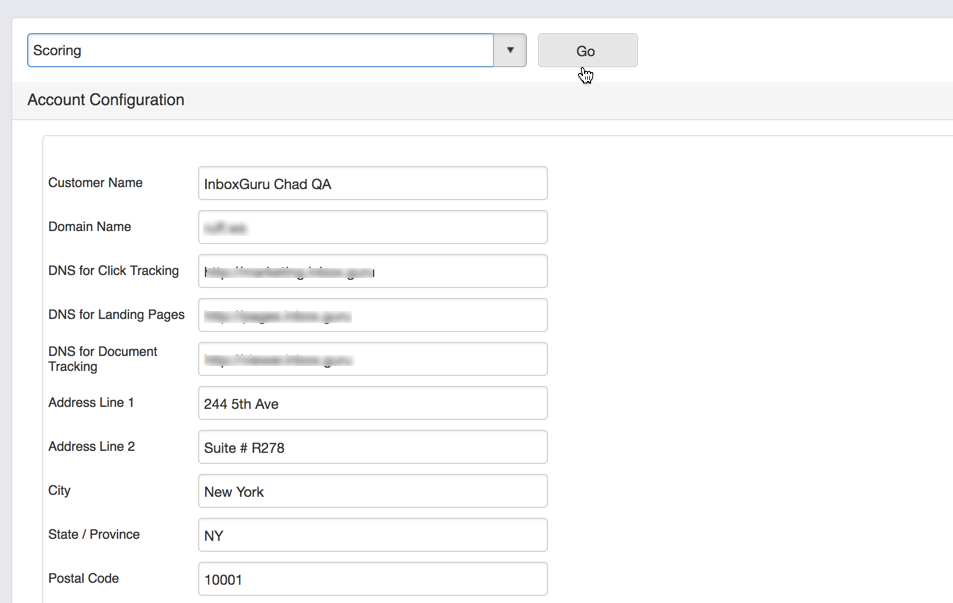Edit the DNS for Landing Pages field
953x603 pixels.
372,315
